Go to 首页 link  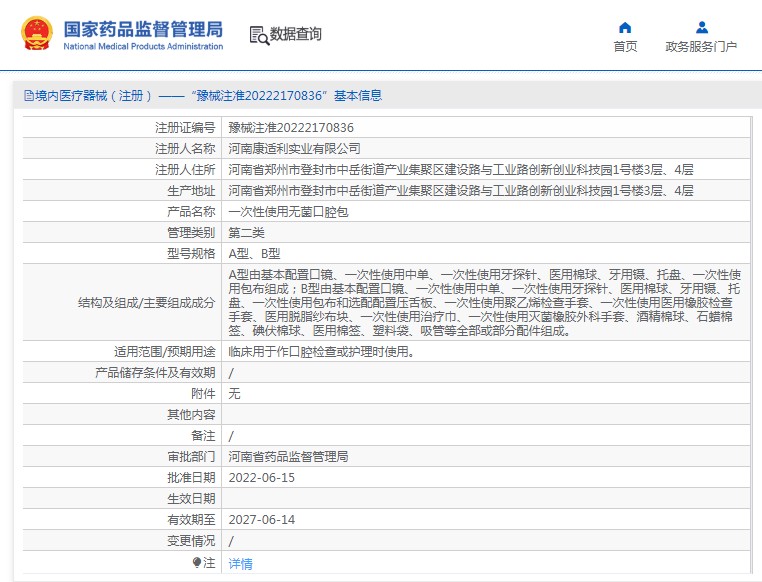tap(625, 47)
